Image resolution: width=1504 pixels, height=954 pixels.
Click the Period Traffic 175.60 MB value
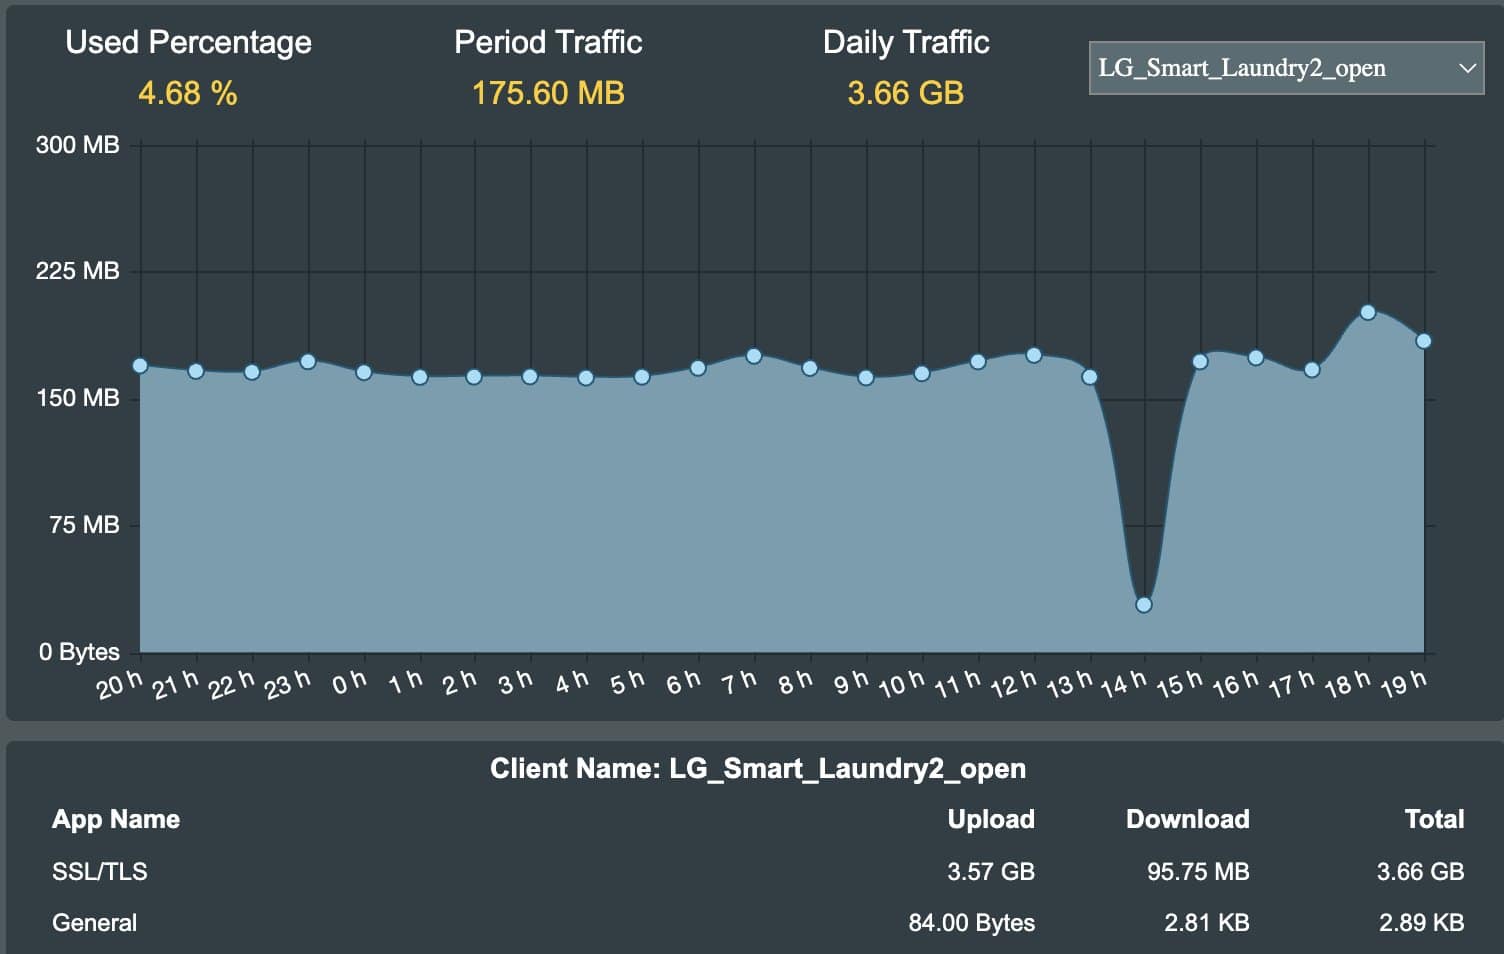pyautogui.click(x=548, y=93)
